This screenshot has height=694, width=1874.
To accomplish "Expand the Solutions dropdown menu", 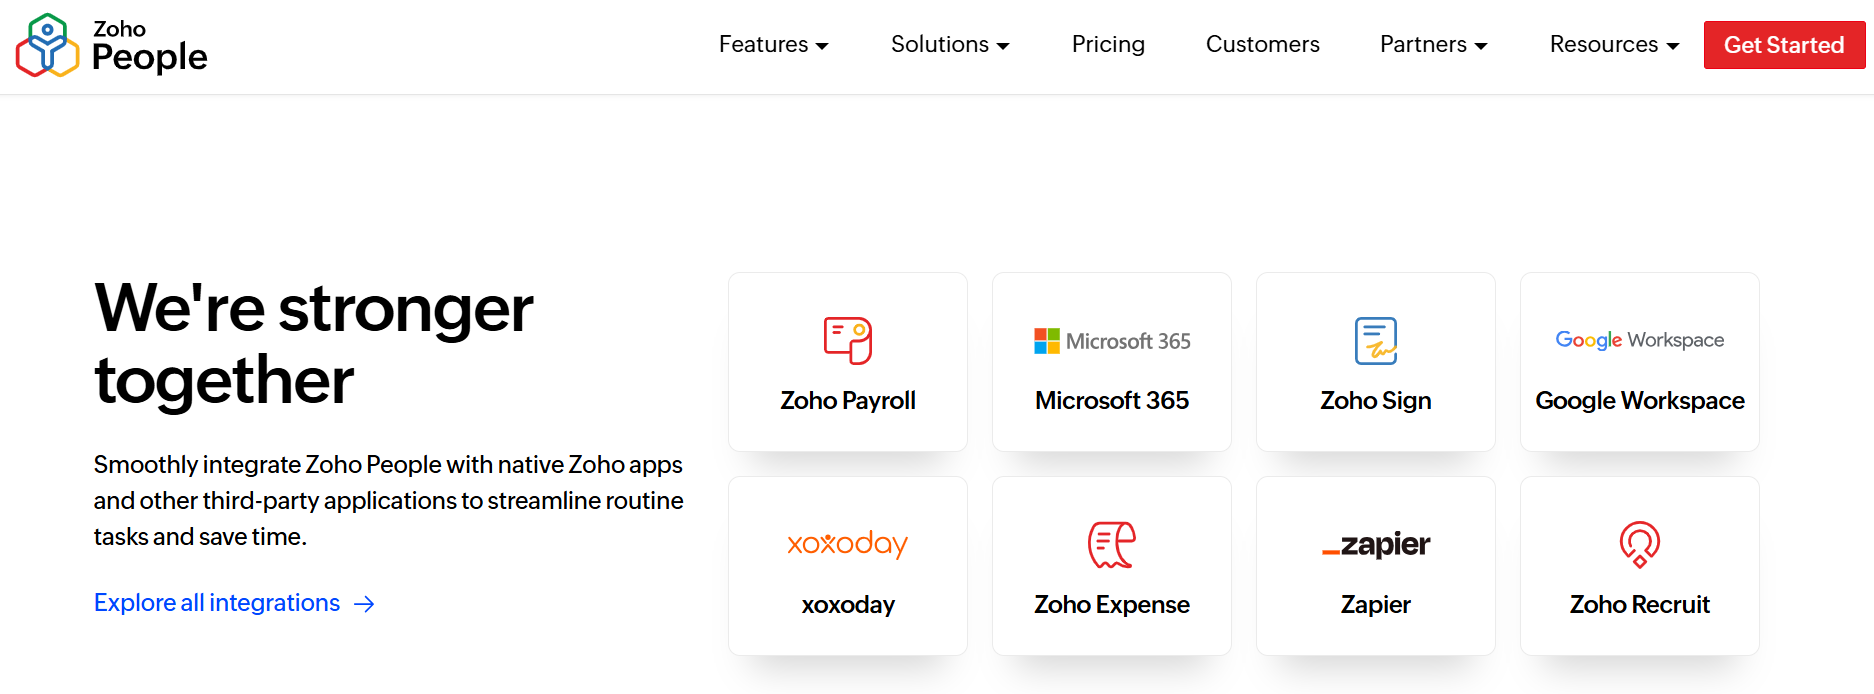I will (x=950, y=45).
